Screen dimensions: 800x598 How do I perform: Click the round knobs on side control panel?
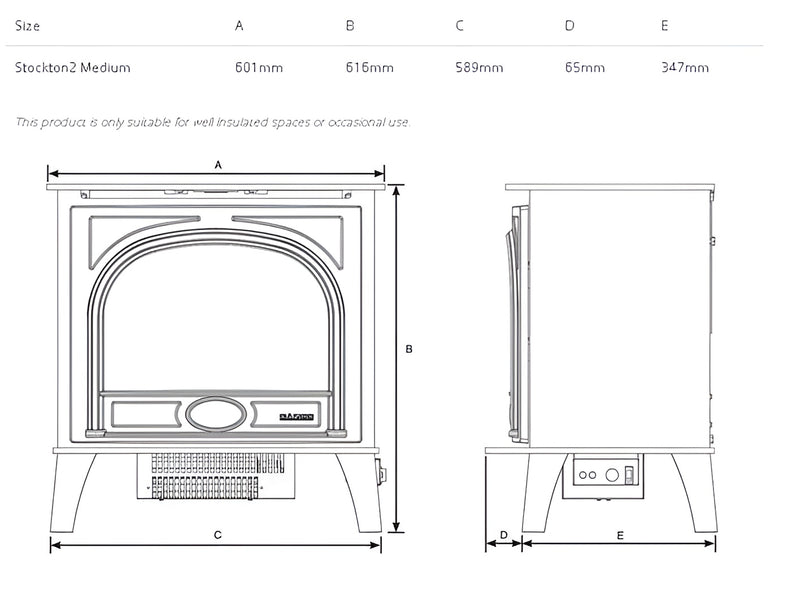click(x=590, y=476)
